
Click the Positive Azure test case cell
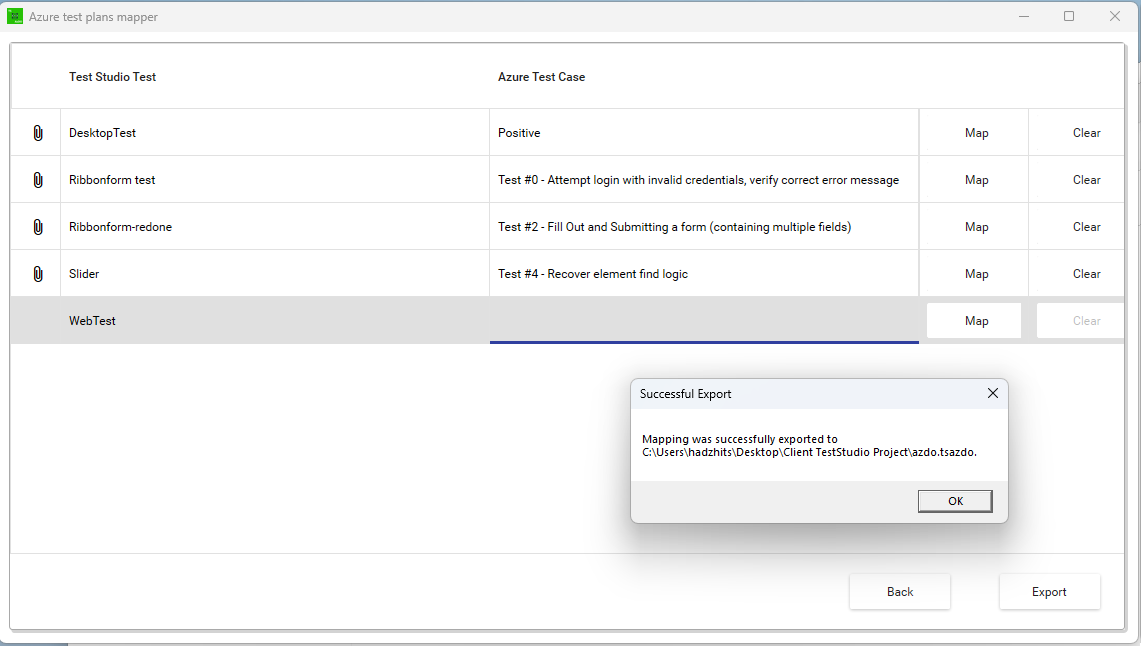pyautogui.click(x=704, y=133)
